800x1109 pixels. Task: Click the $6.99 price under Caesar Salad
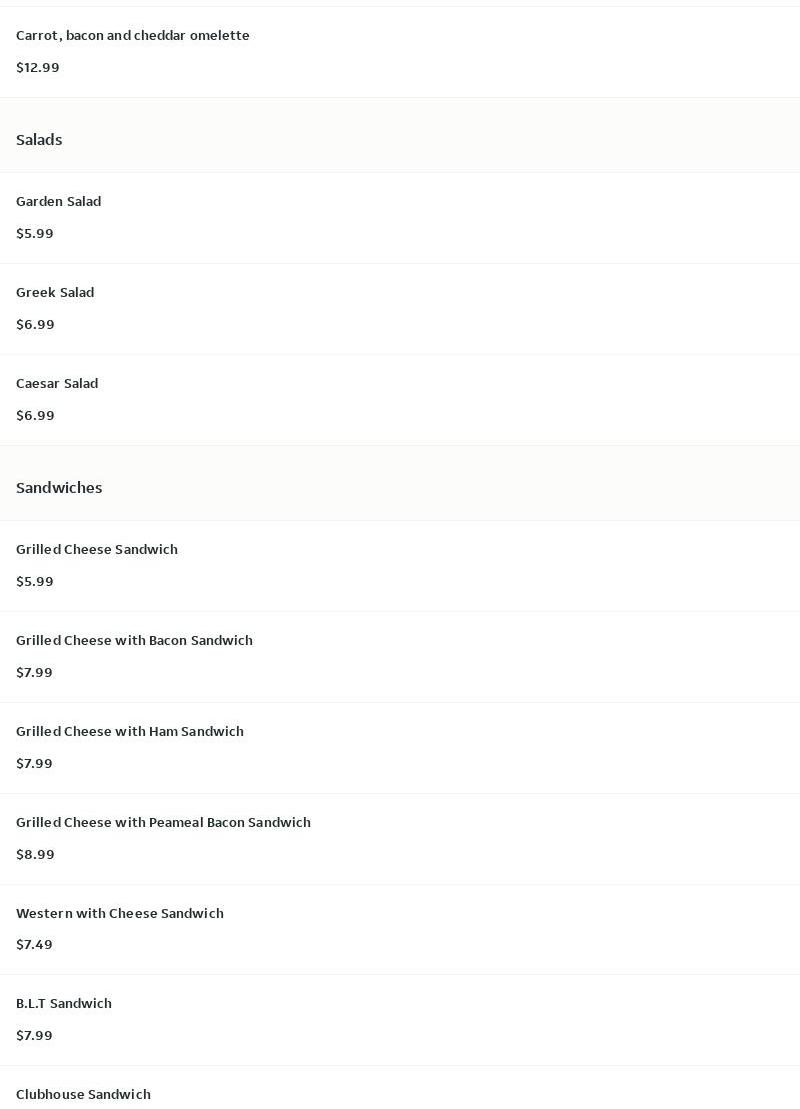35,416
